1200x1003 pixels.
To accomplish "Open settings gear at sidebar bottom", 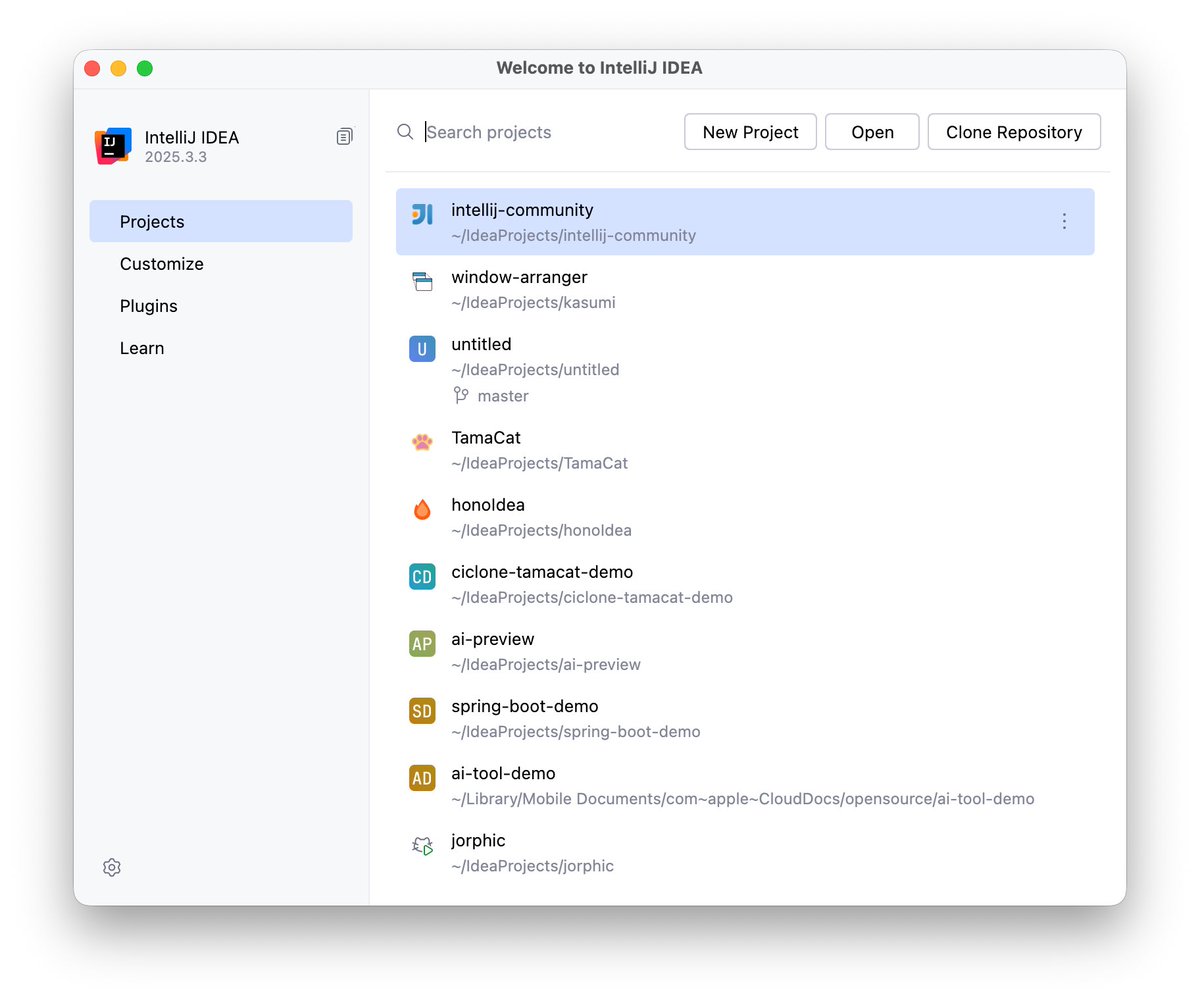I will (112, 868).
